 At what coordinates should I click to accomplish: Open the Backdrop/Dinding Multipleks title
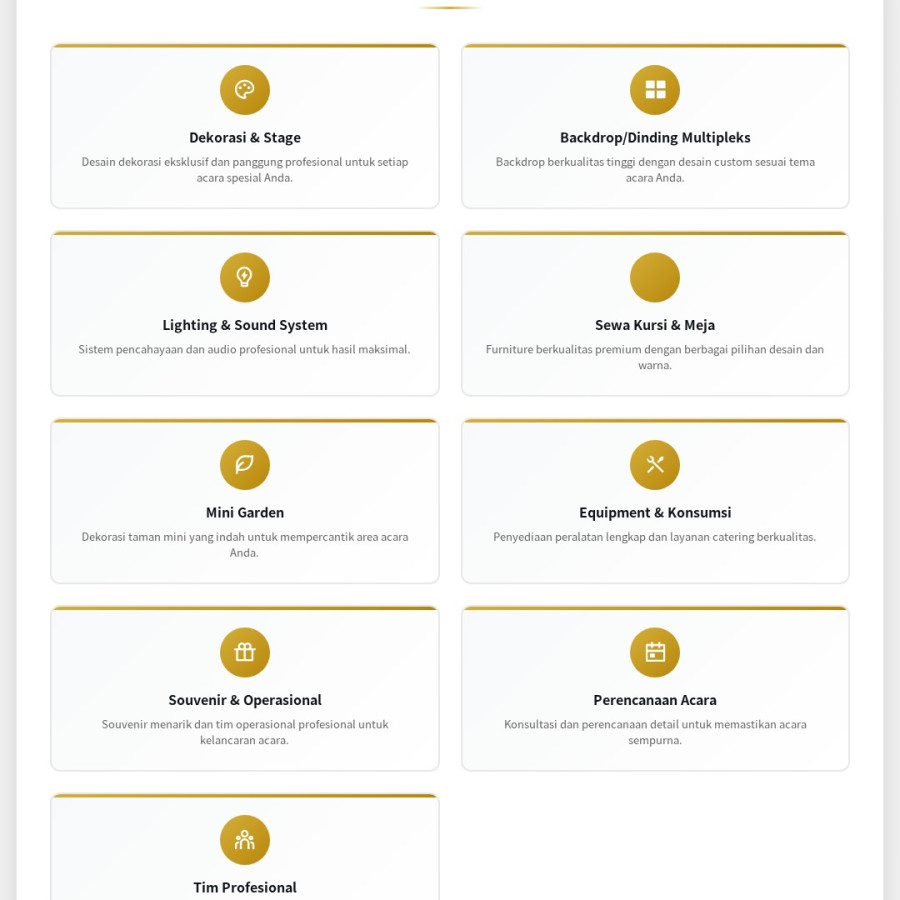pyautogui.click(x=655, y=138)
